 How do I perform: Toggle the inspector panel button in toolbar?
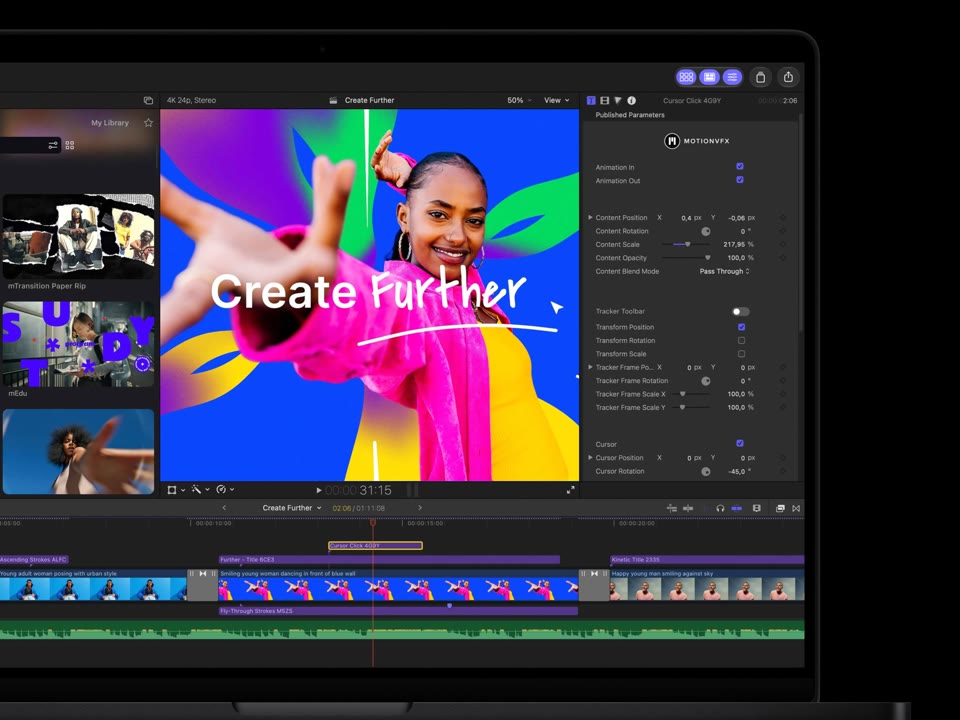[732, 77]
